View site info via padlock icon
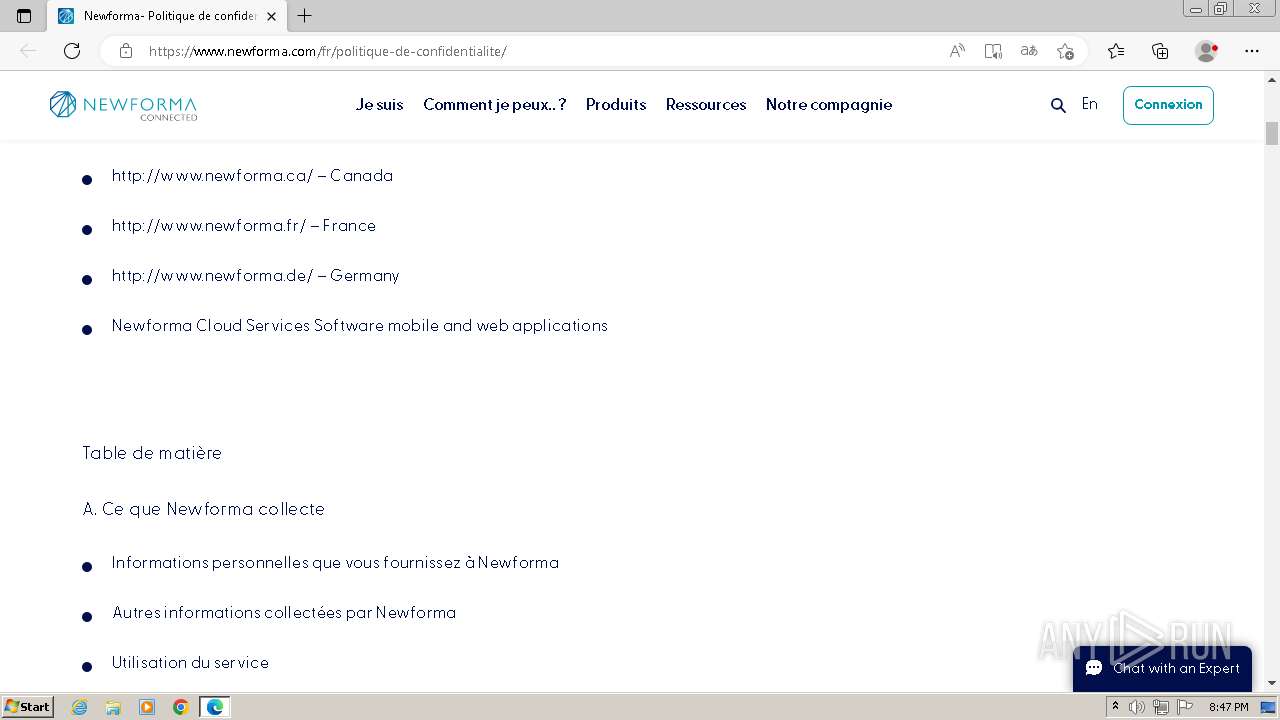This screenshot has height=720, width=1280. tap(126, 51)
